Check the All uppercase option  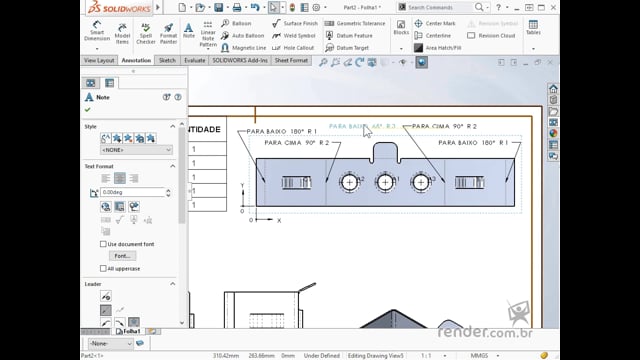coord(103,269)
